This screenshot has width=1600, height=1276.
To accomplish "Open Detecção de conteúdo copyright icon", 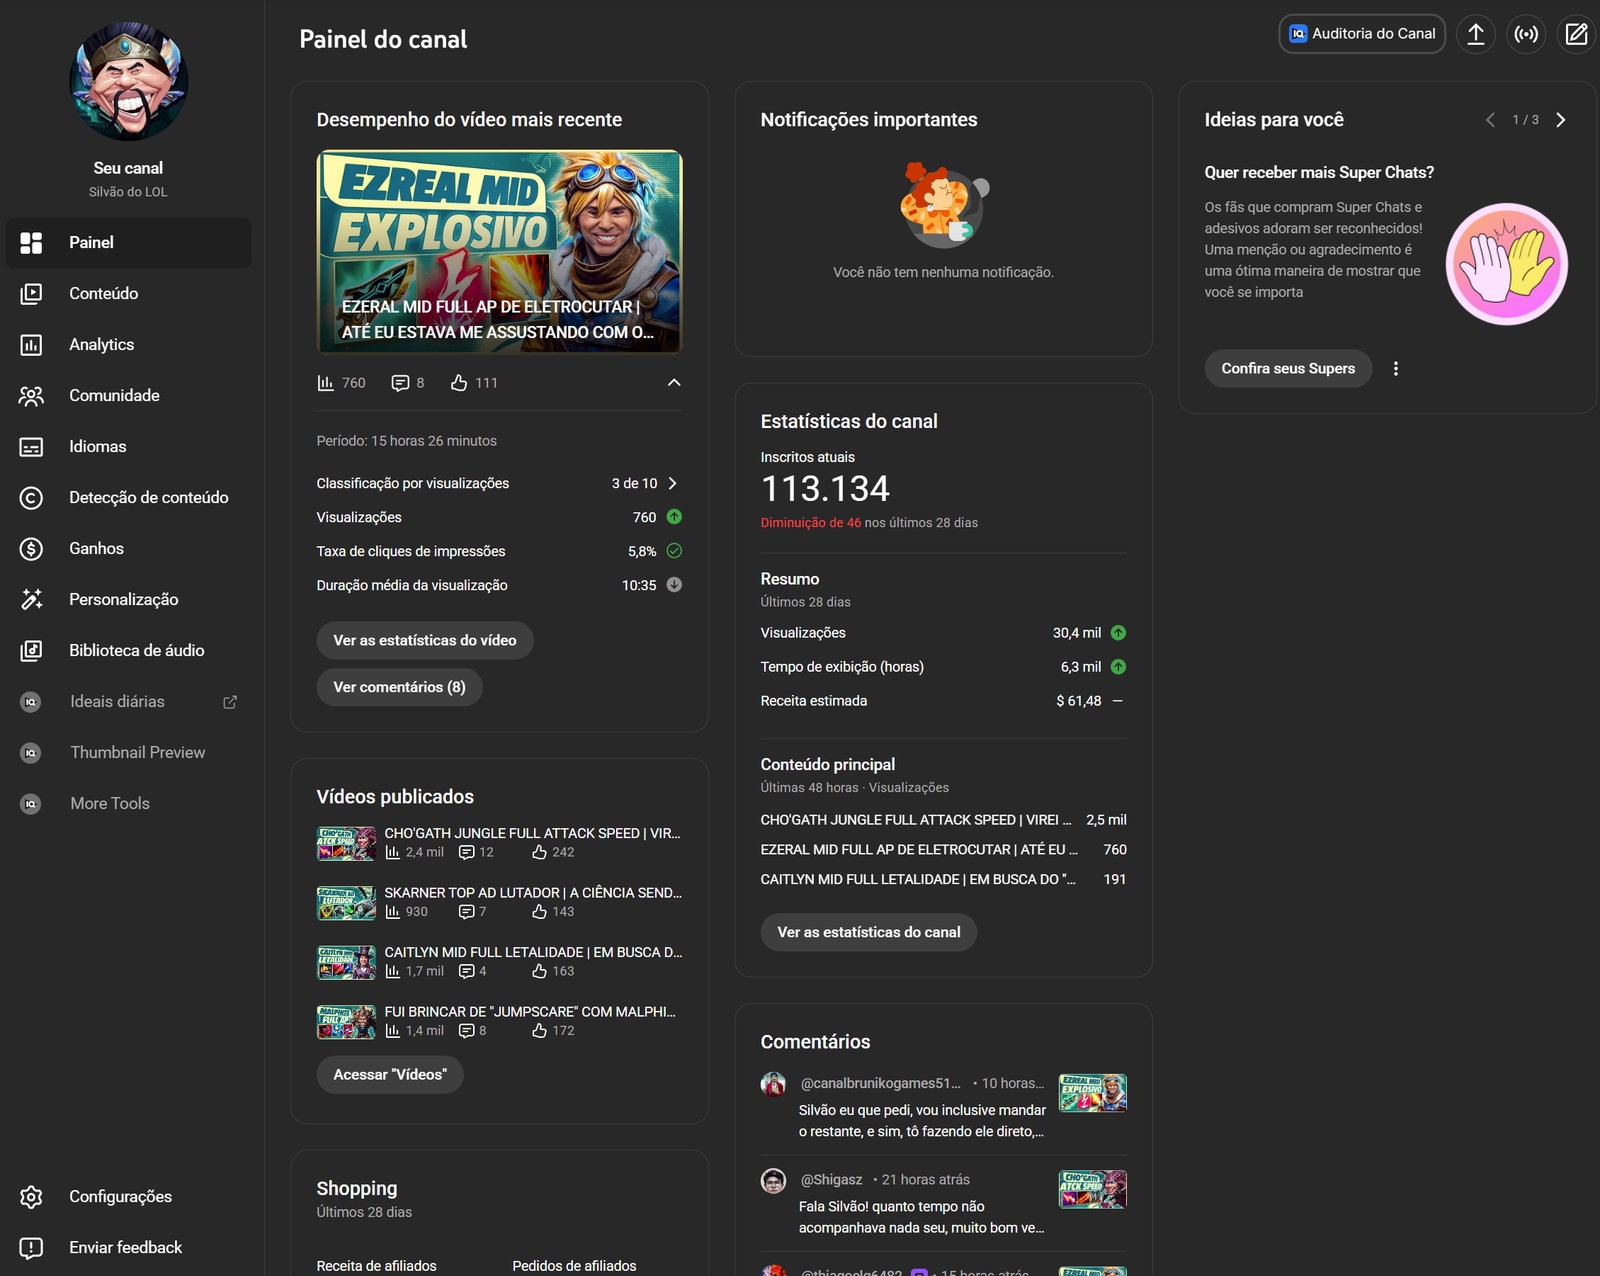I will tap(31, 498).
